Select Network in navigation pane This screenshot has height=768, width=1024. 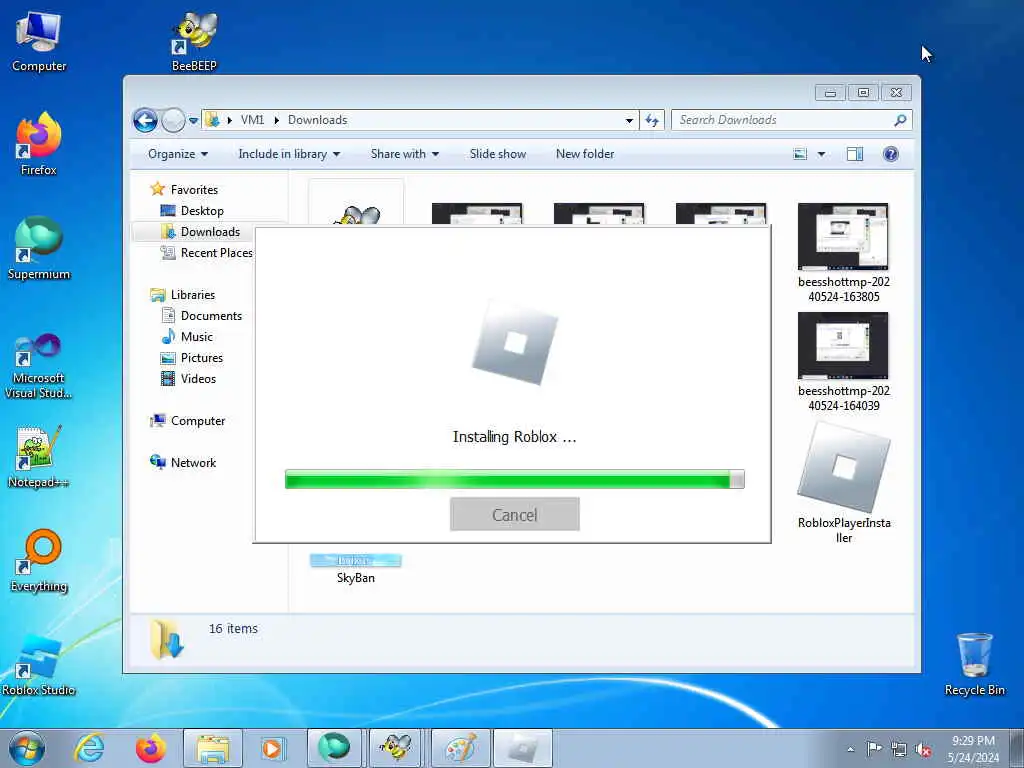pos(193,463)
